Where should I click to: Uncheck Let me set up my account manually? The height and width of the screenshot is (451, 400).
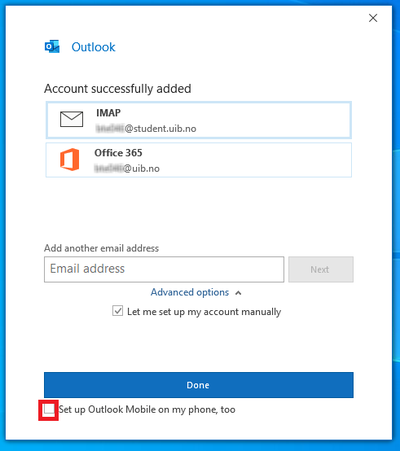pyautogui.click(x=117, y=311)
